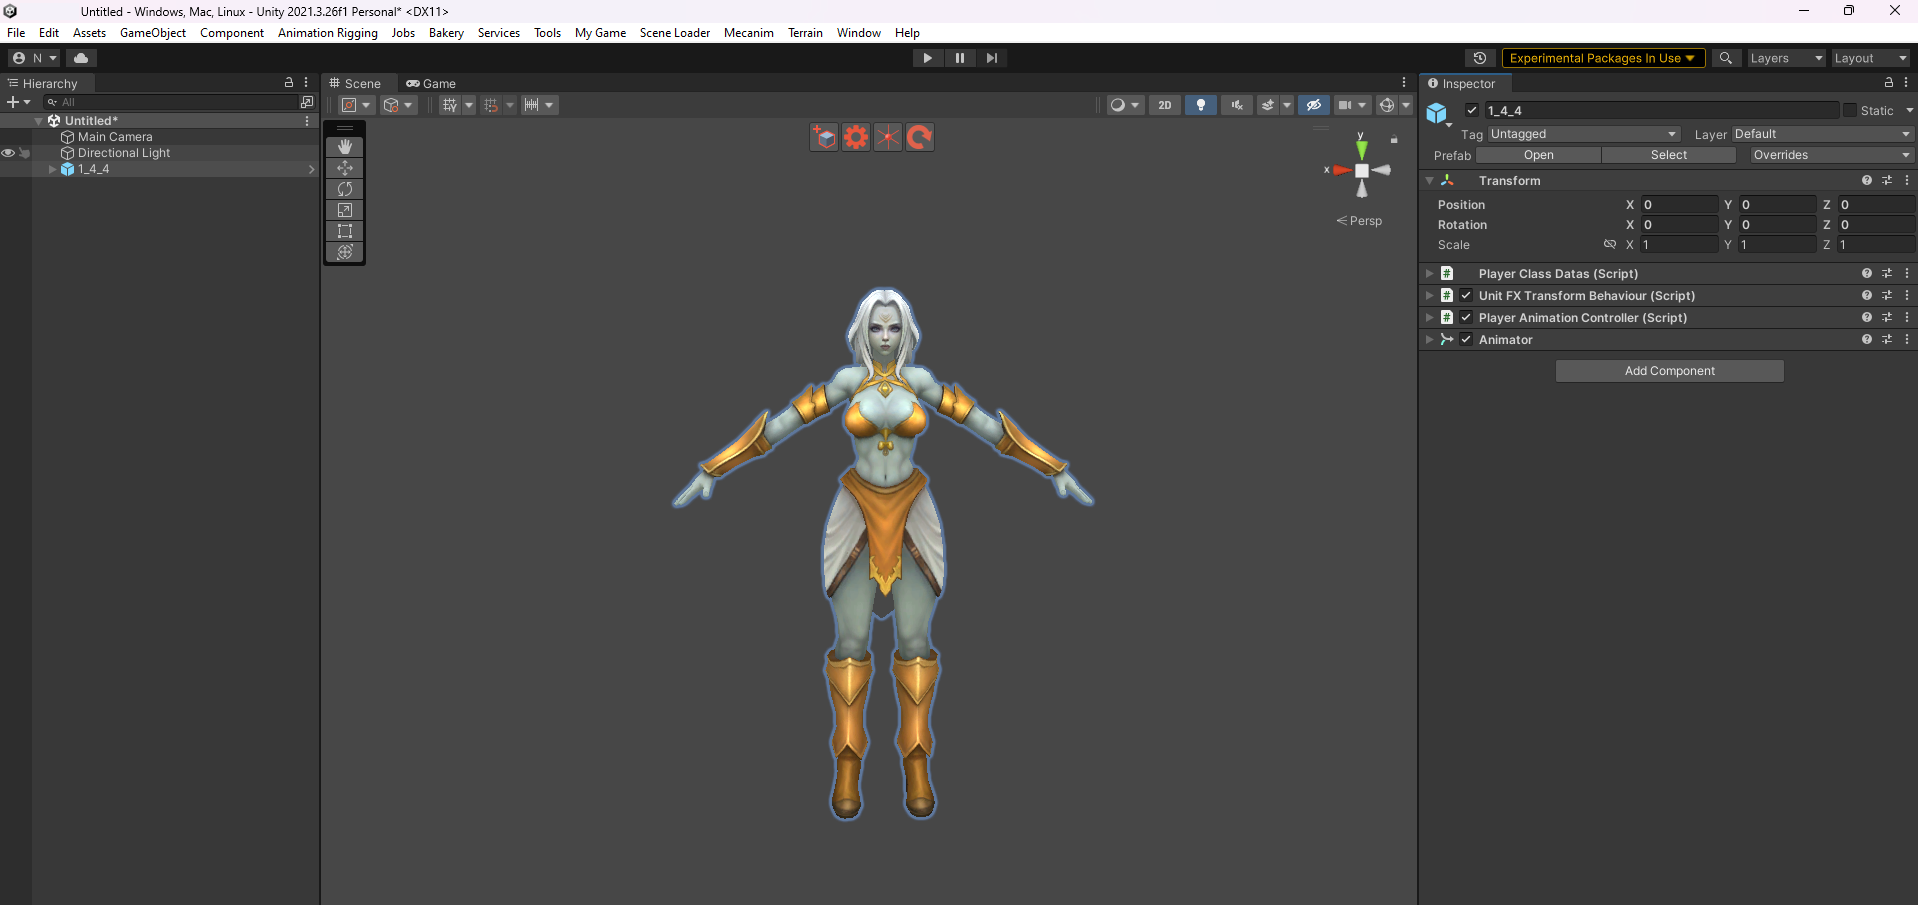Expand the 1_4_4 object in Hierarchy

(x=52, y=169)
